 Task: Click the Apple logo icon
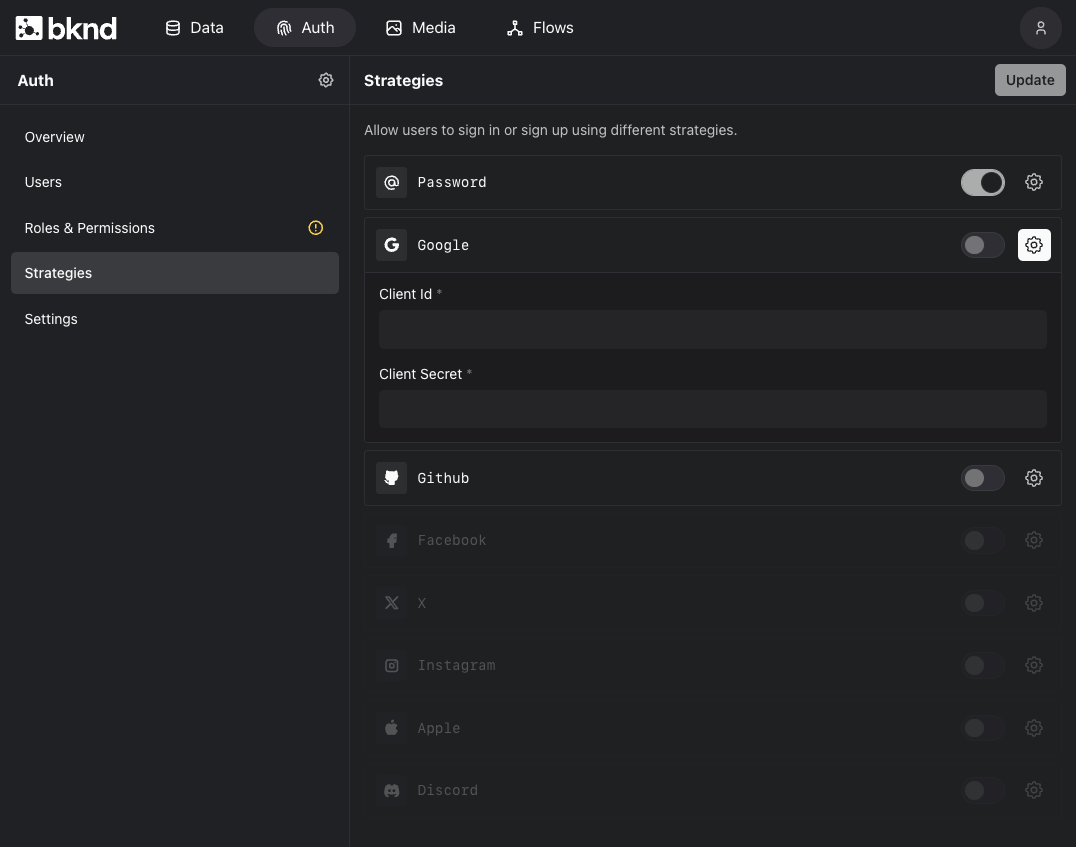(391, 728)
